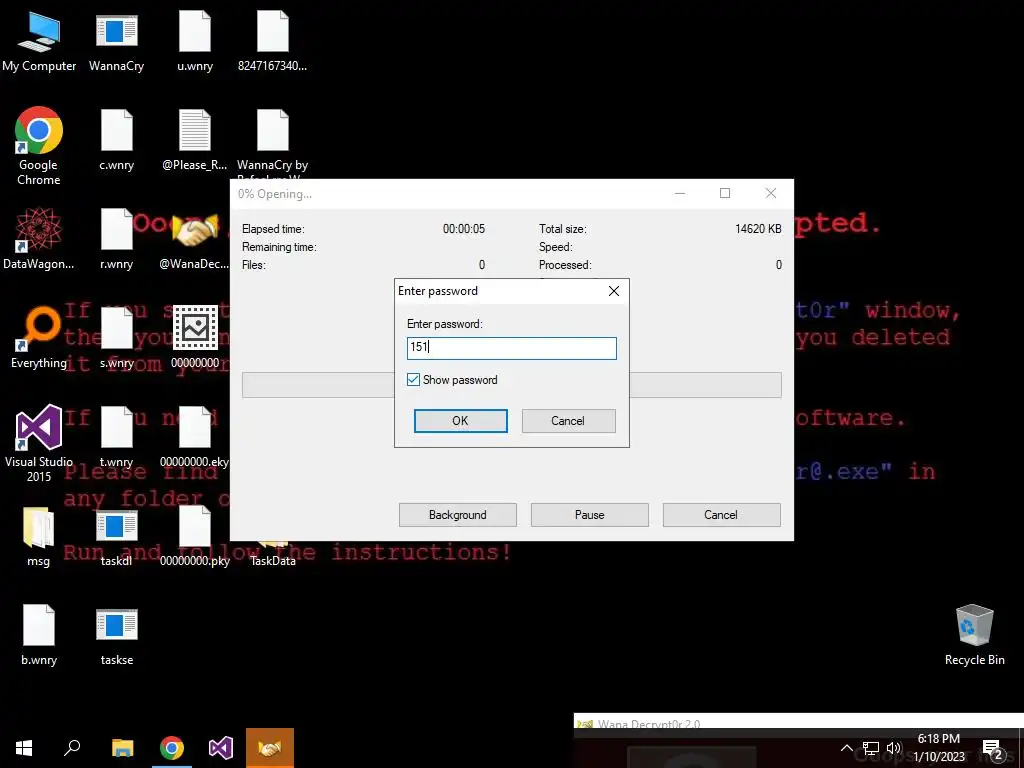The width and height of the screenshot is (1024, 768).
Task: Cancel the extraction in the Opening window
Action: [721, 515]
